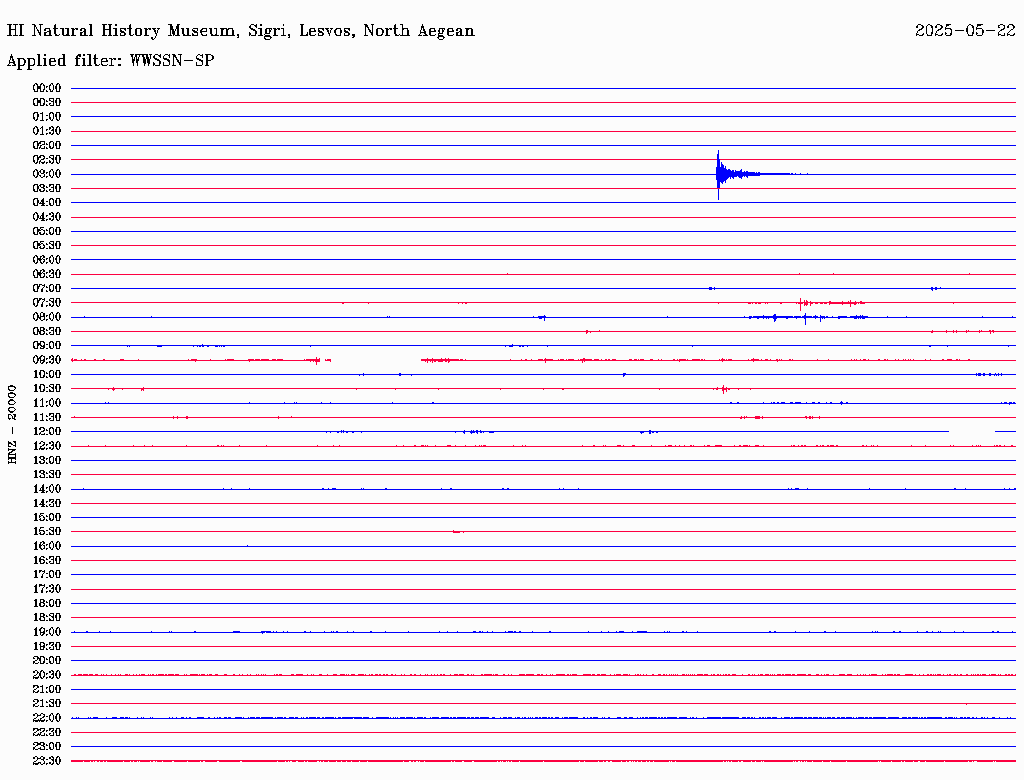Select the 06:00 time label
This screenshot has width=1024, height=780.
(47, 260)
